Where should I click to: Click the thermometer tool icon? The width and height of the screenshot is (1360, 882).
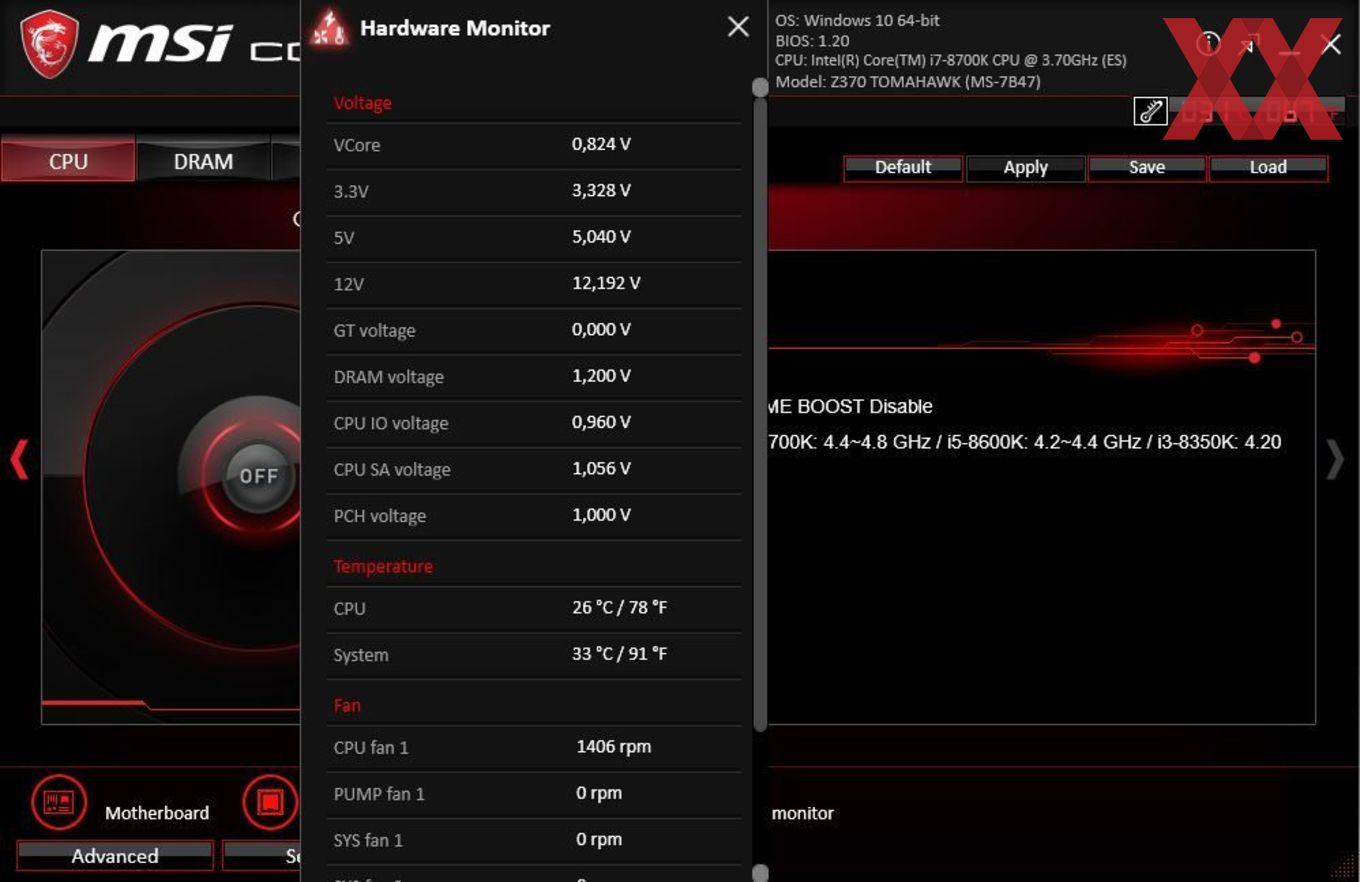(1150, 110)
